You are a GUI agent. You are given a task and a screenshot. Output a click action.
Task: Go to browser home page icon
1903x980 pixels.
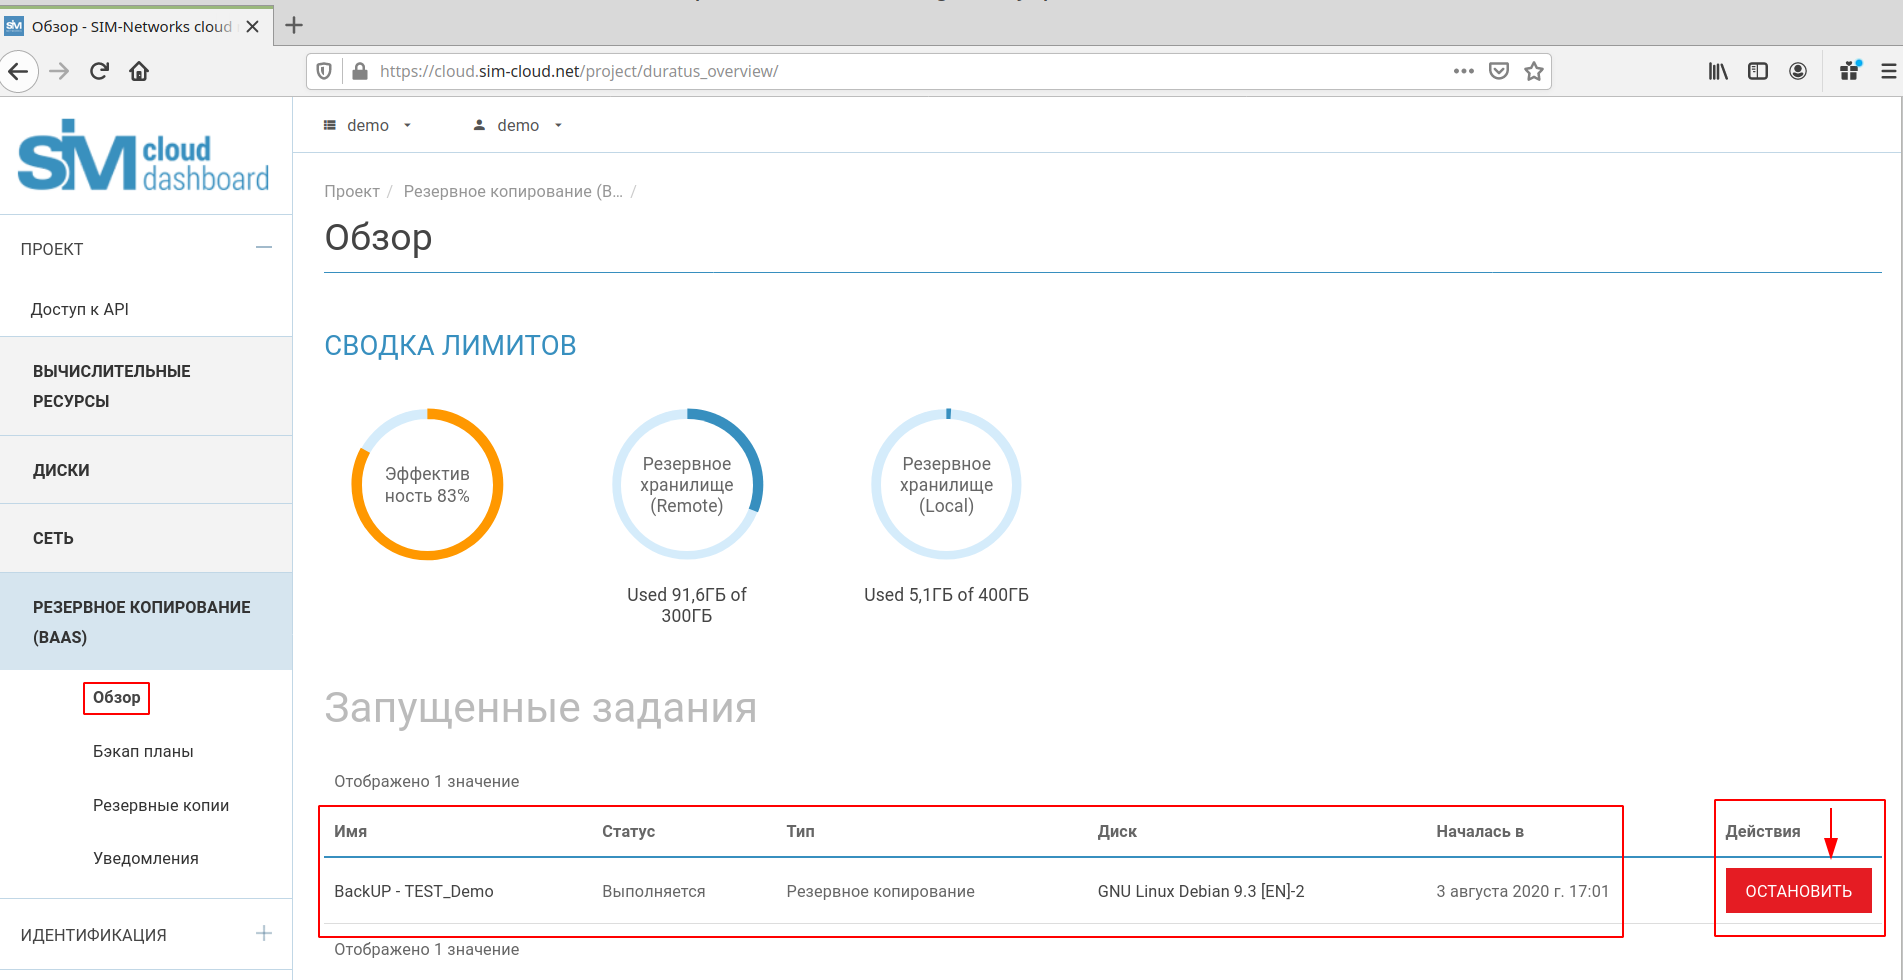point(139,71)
